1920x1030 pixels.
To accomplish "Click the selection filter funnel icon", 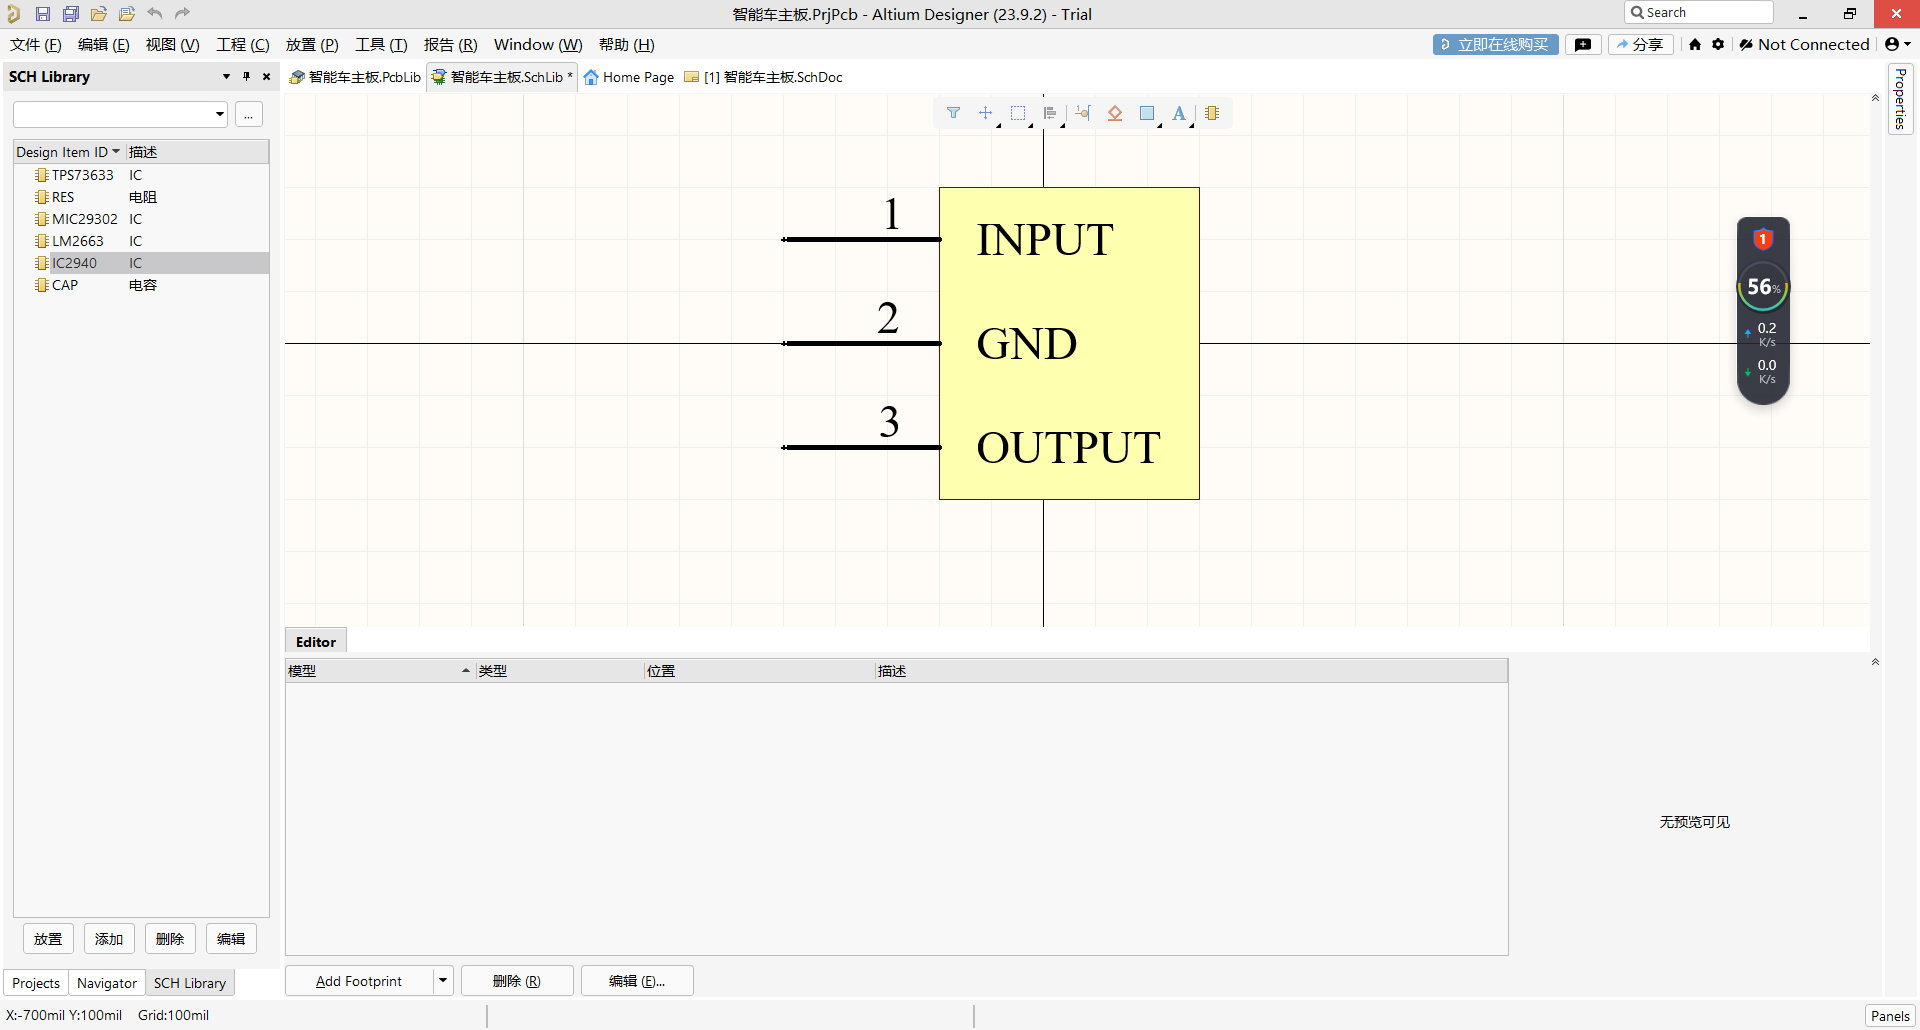I will point(953,113).
